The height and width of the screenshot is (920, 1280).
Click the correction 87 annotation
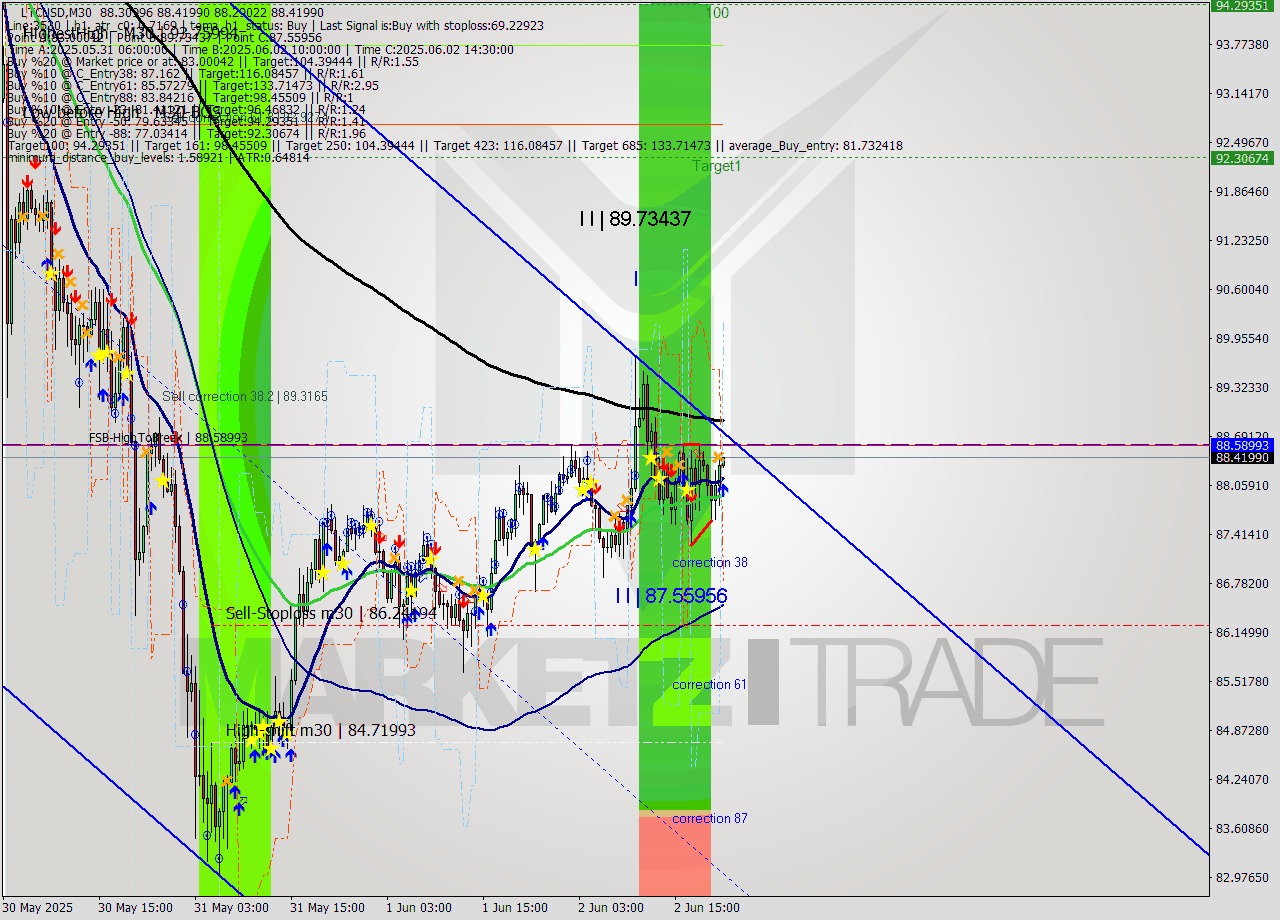pos(708,818)
